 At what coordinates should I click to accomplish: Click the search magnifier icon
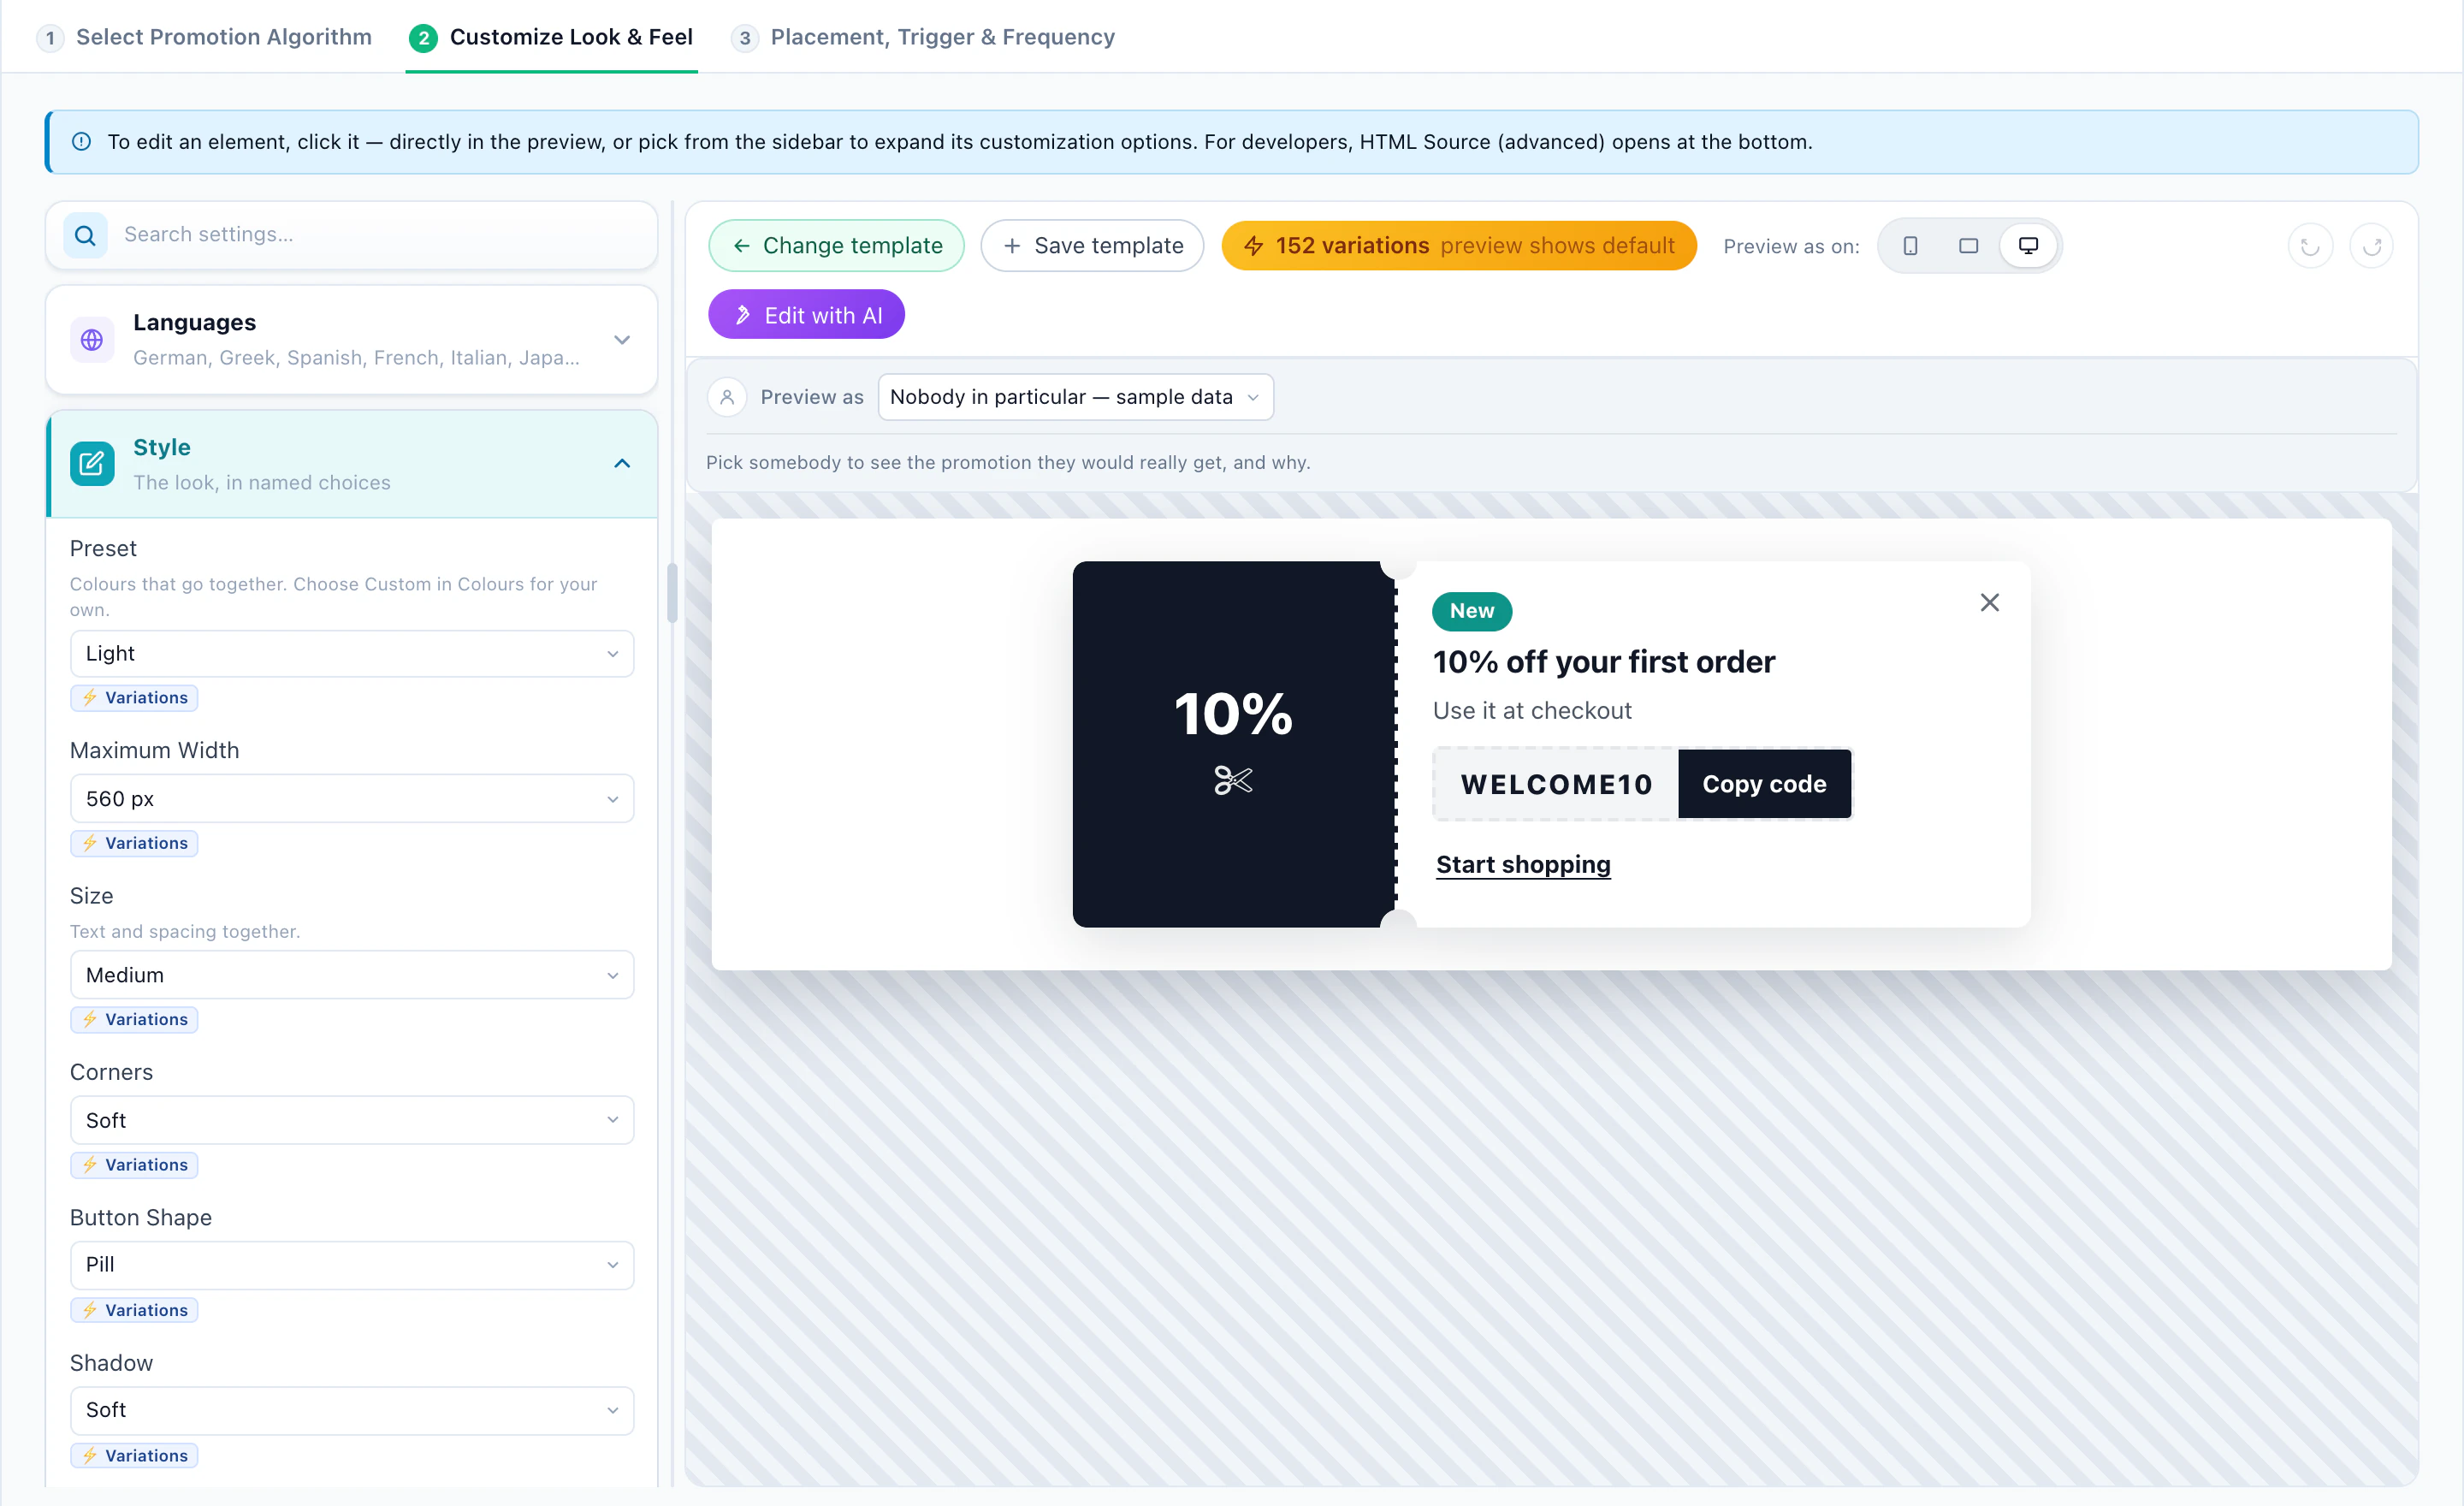pyautogui.click(x=86, y=235)
